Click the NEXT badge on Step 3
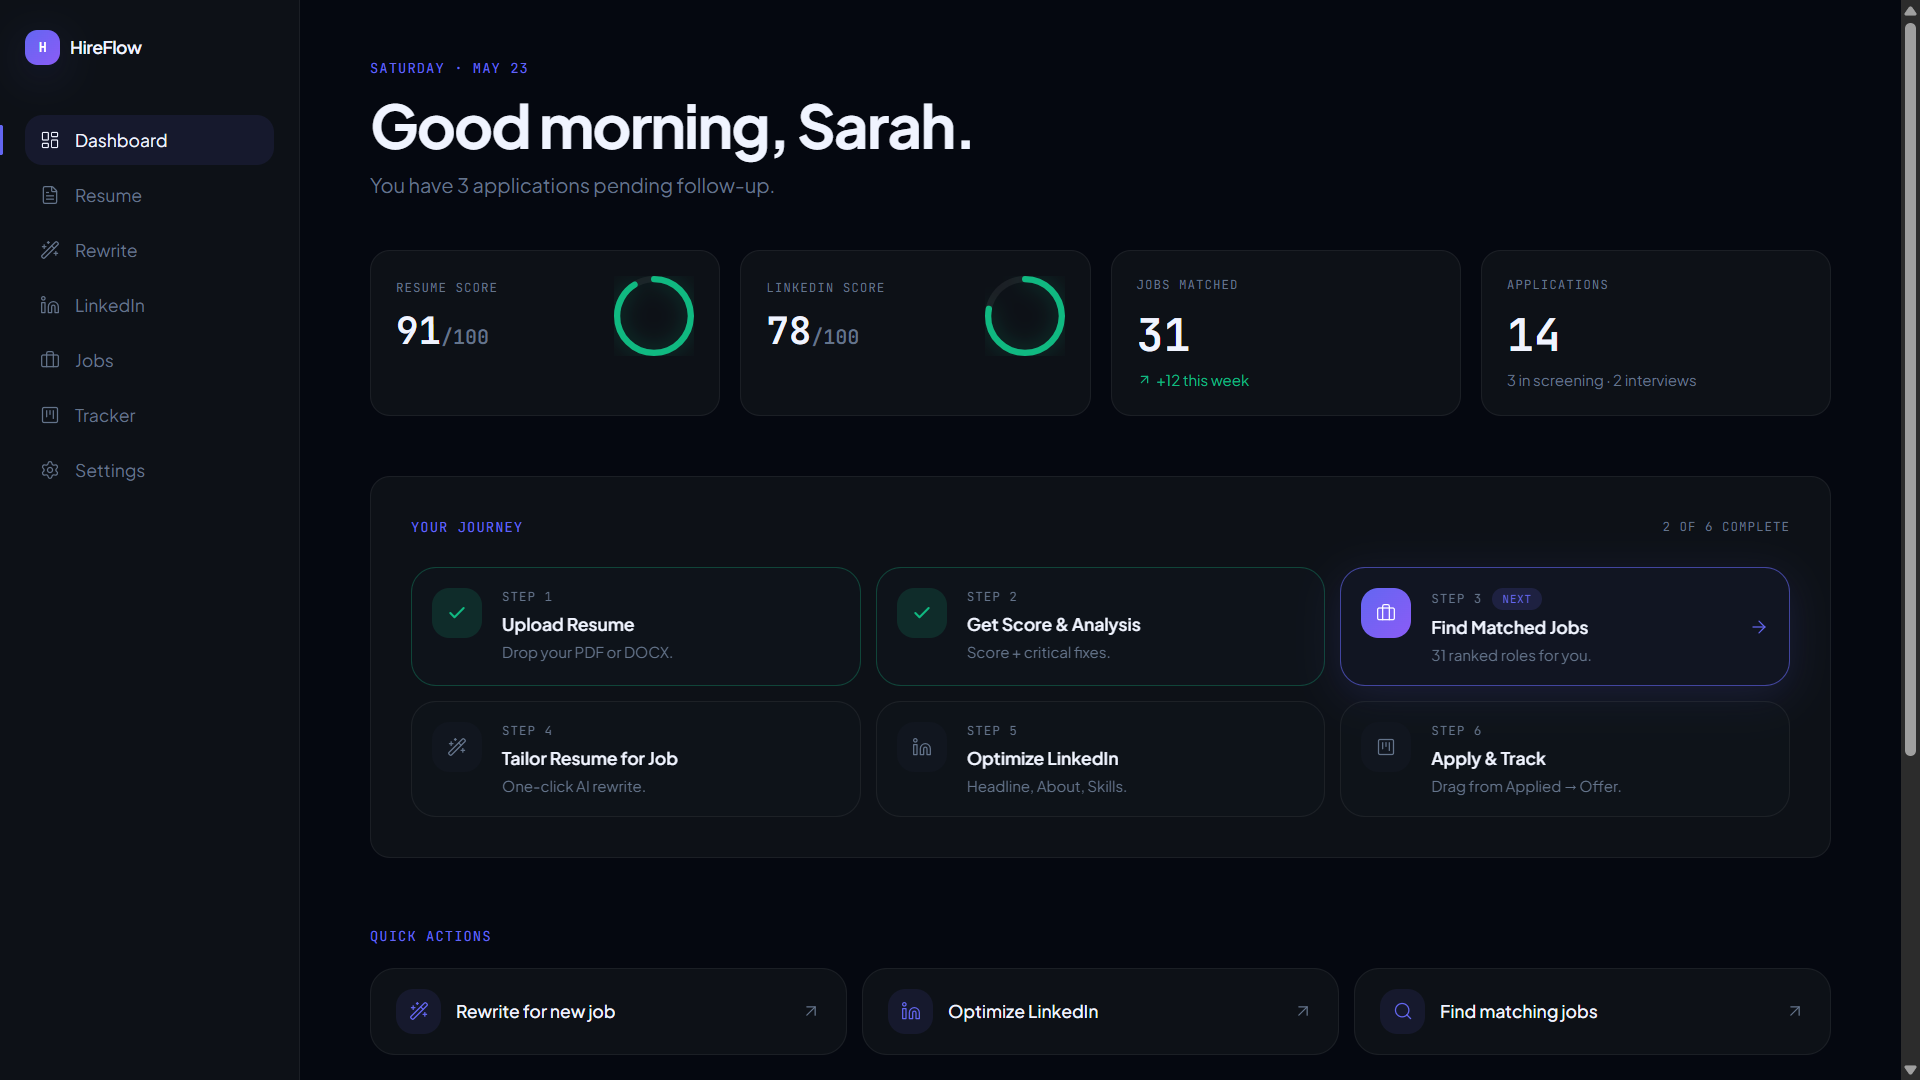 pos(1517,599)
